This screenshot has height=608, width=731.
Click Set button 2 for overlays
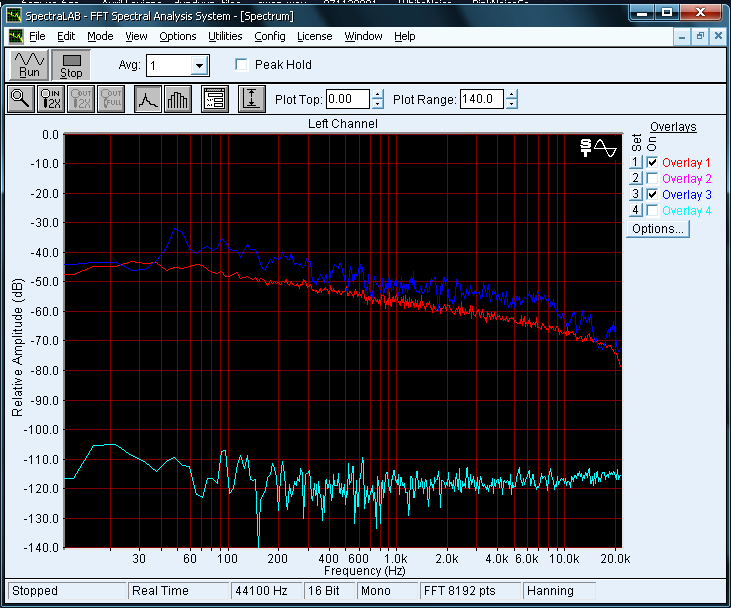click(635, 178)
